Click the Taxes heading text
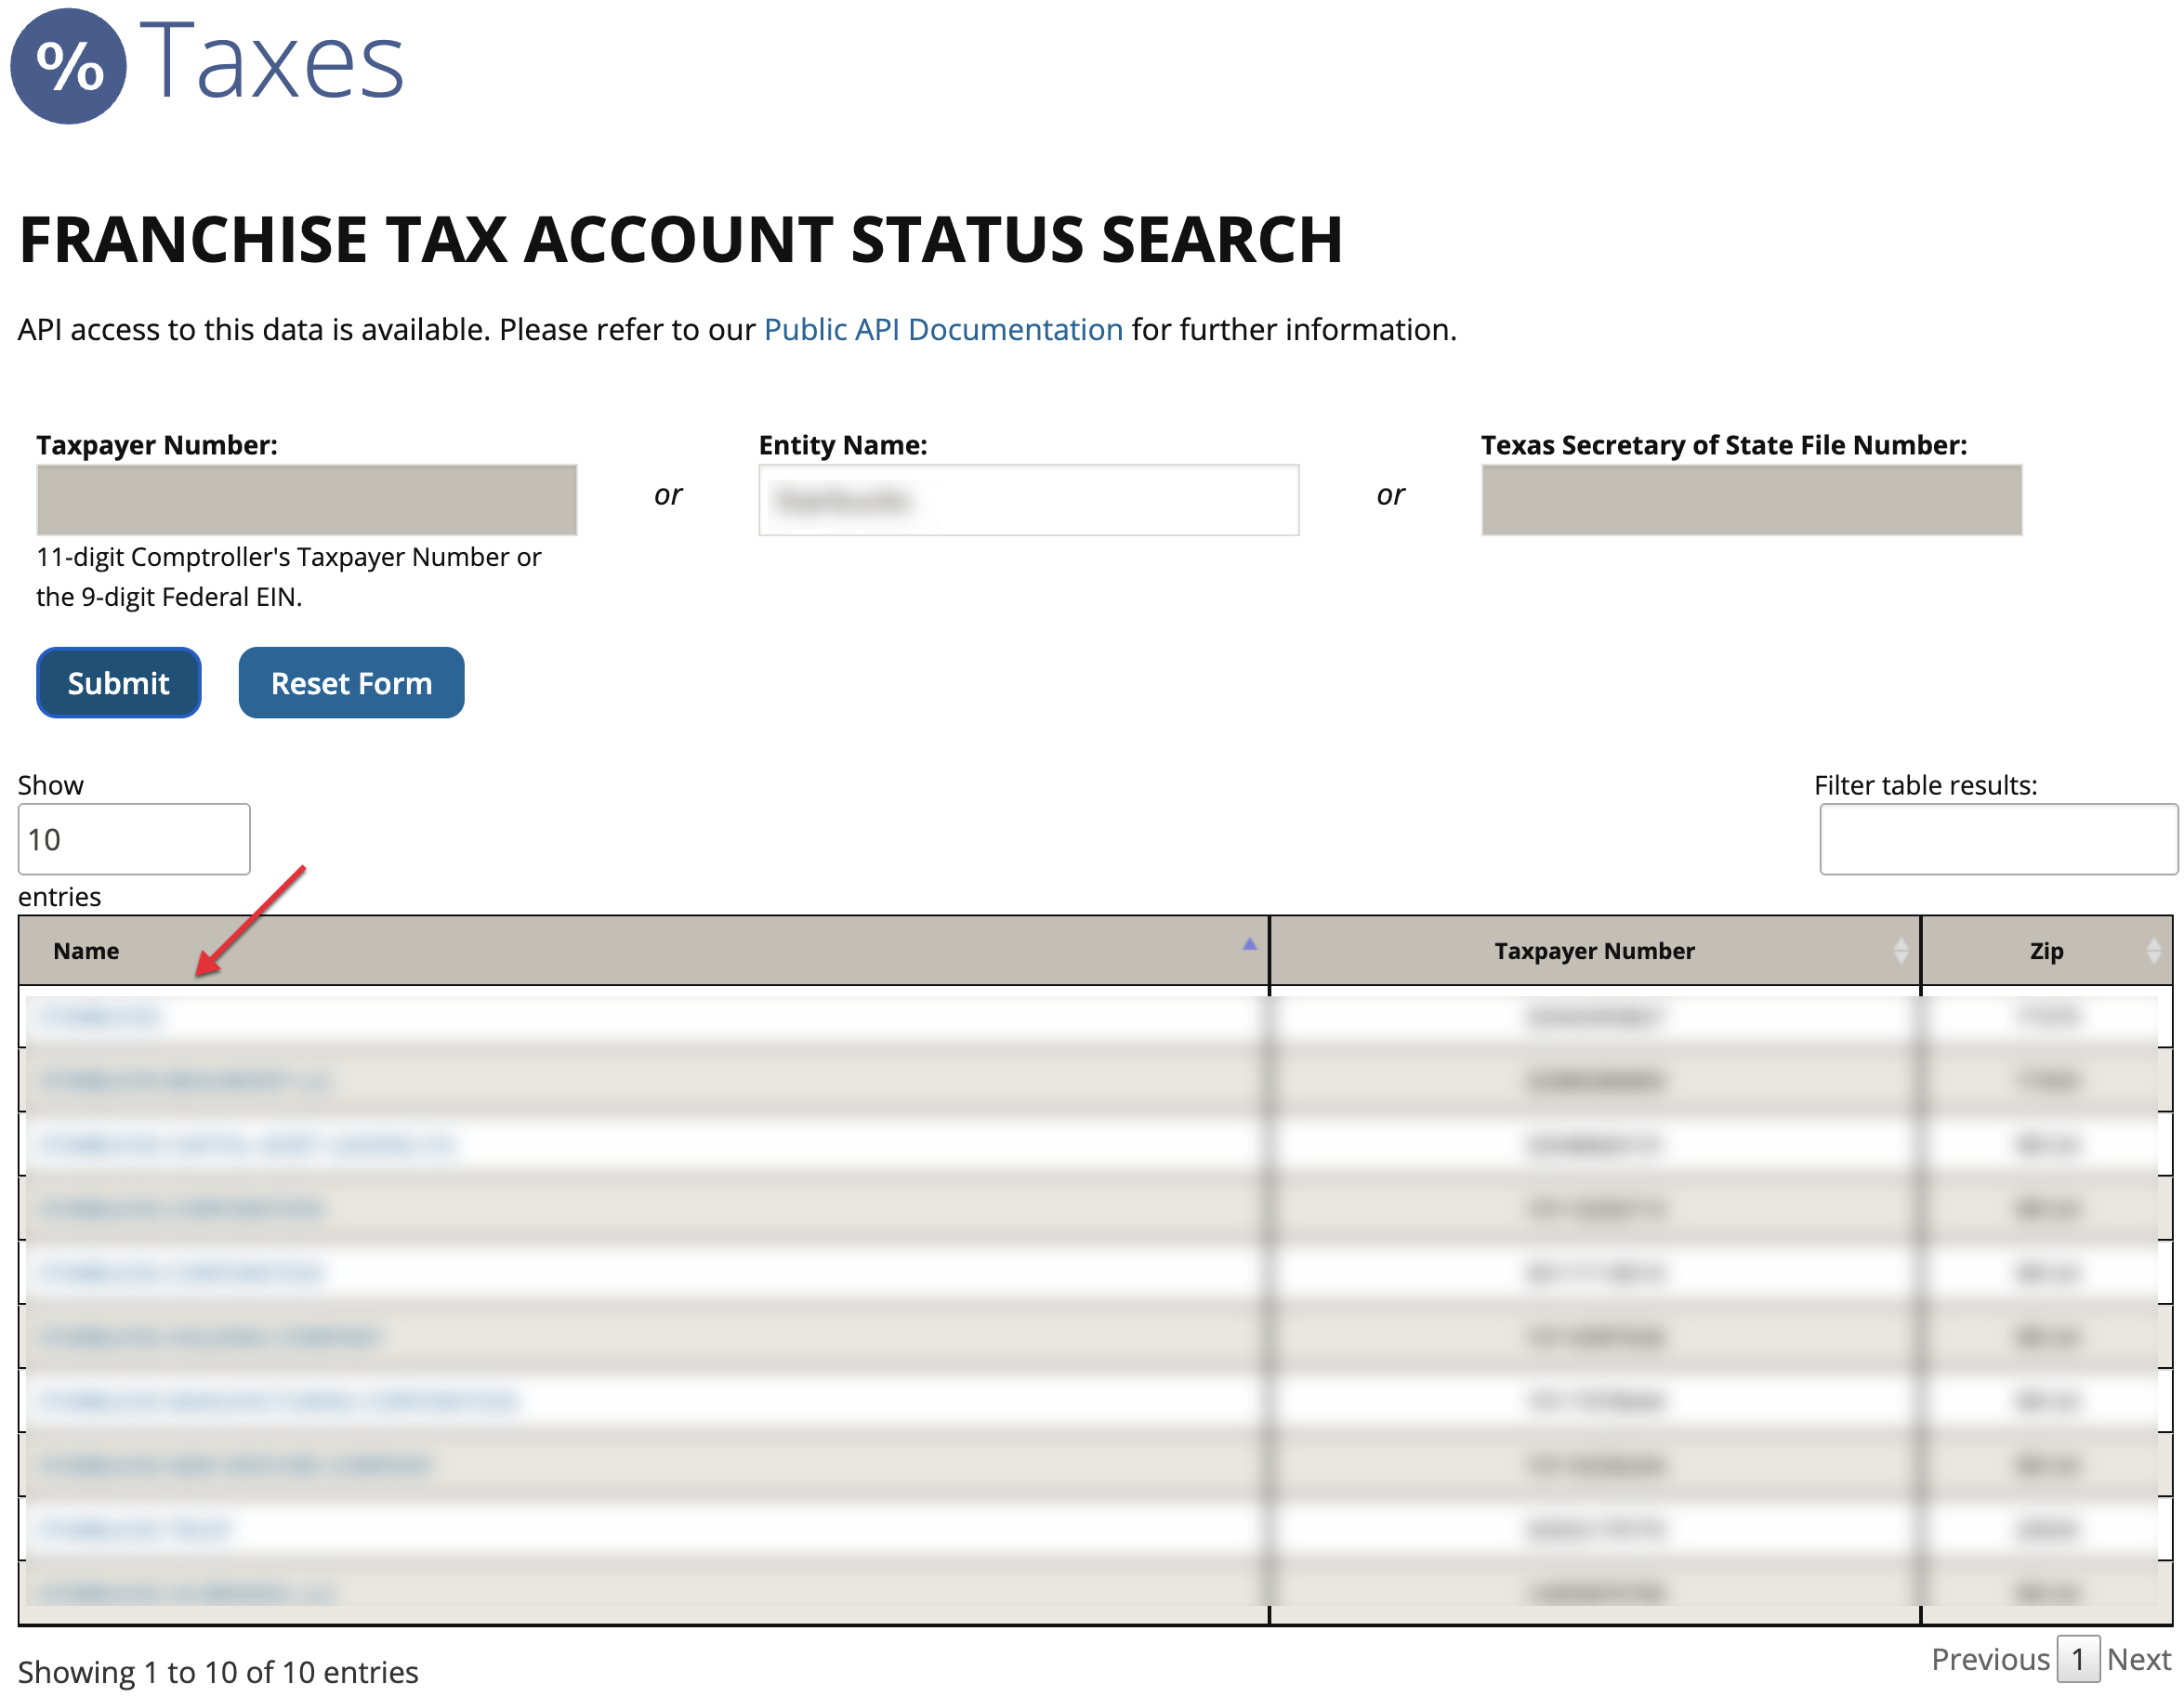 click(x=272, y=62)
